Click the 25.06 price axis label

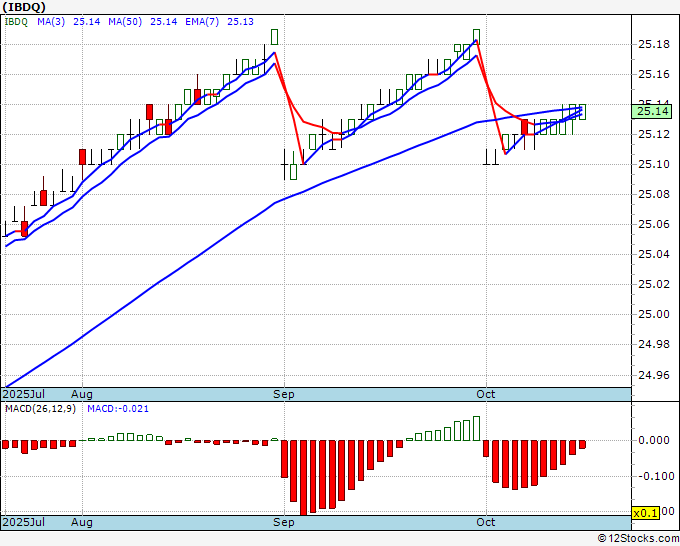tap(654, 224)
